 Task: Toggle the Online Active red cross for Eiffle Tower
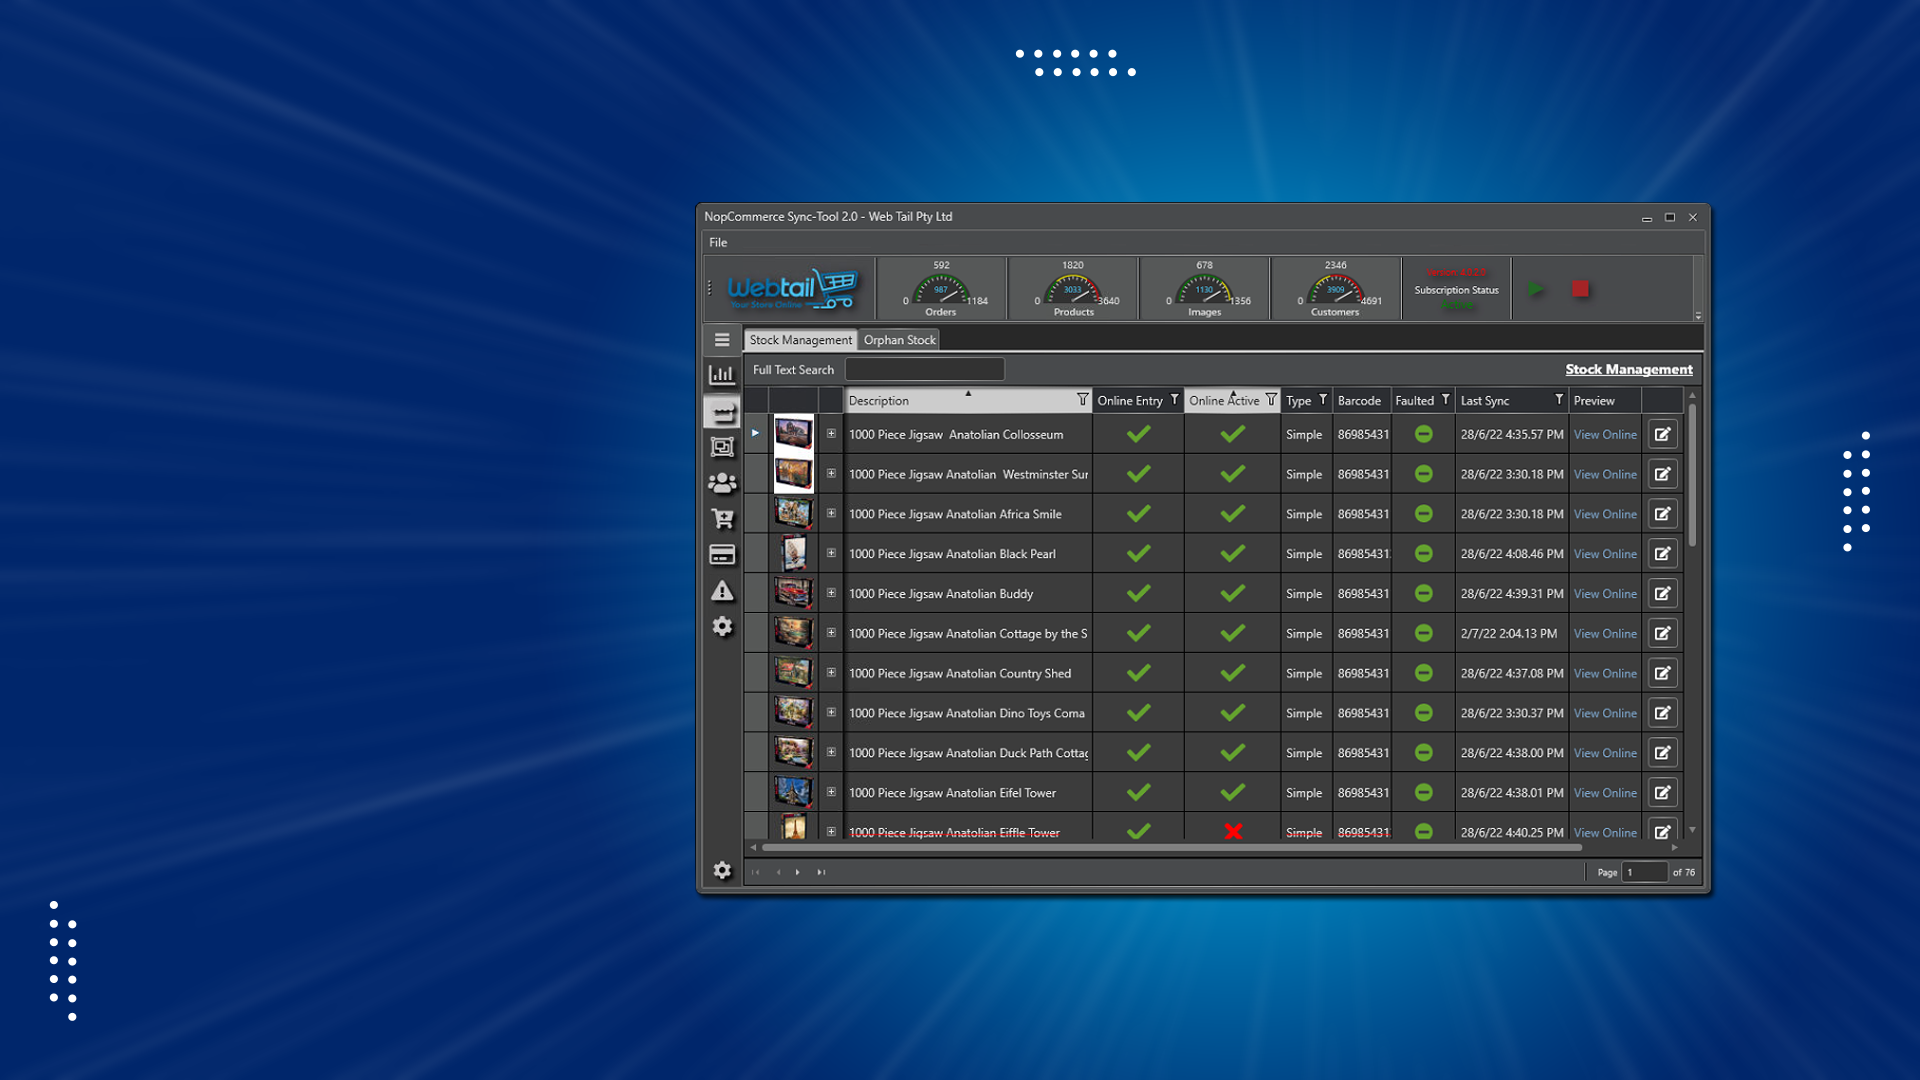(x=1233, y=831)
